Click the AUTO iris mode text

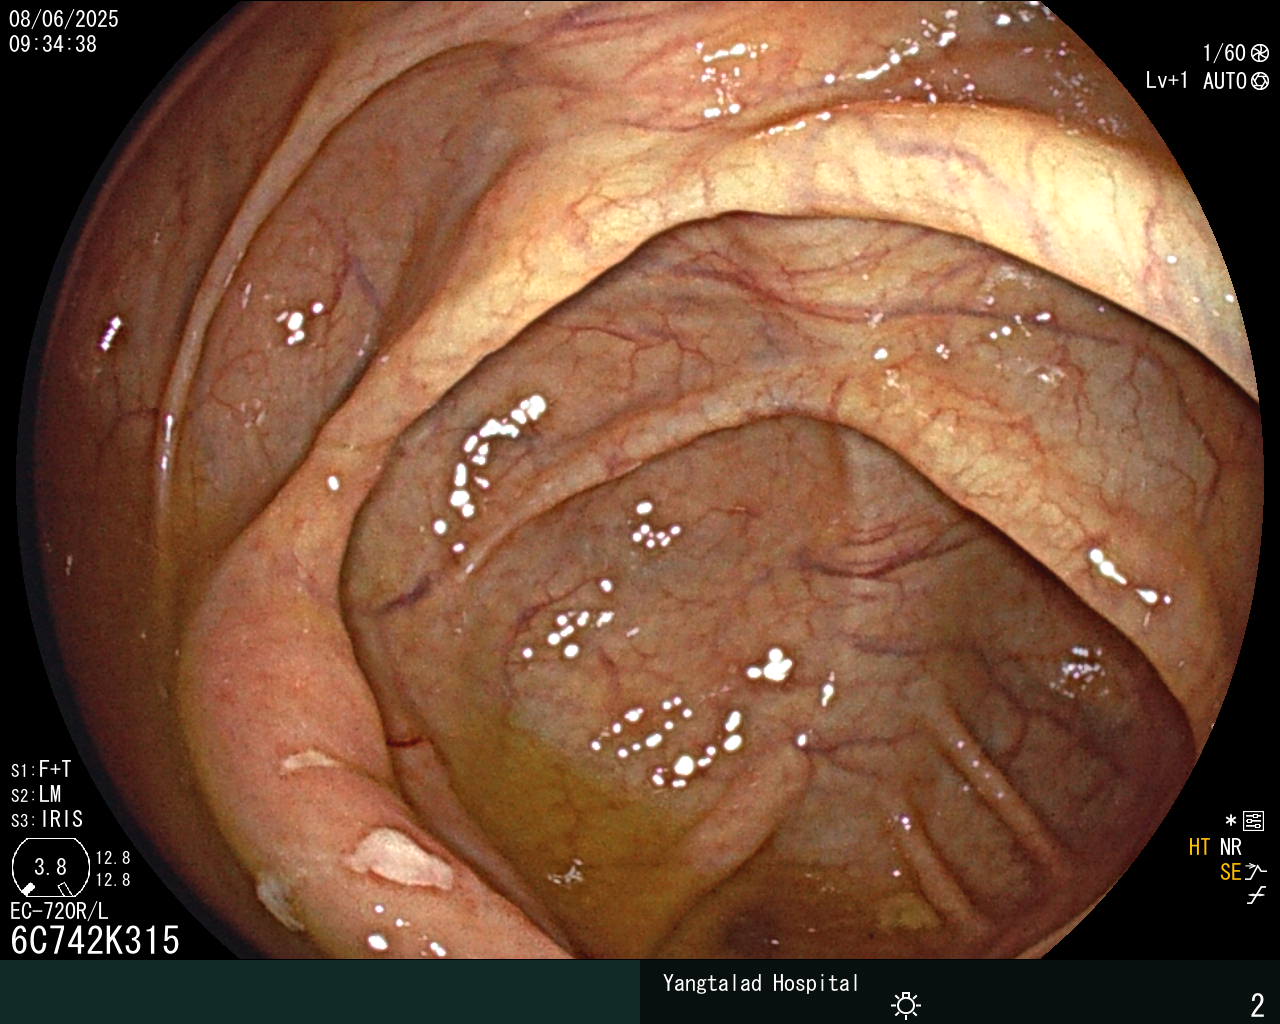(x=1225, y=81)
